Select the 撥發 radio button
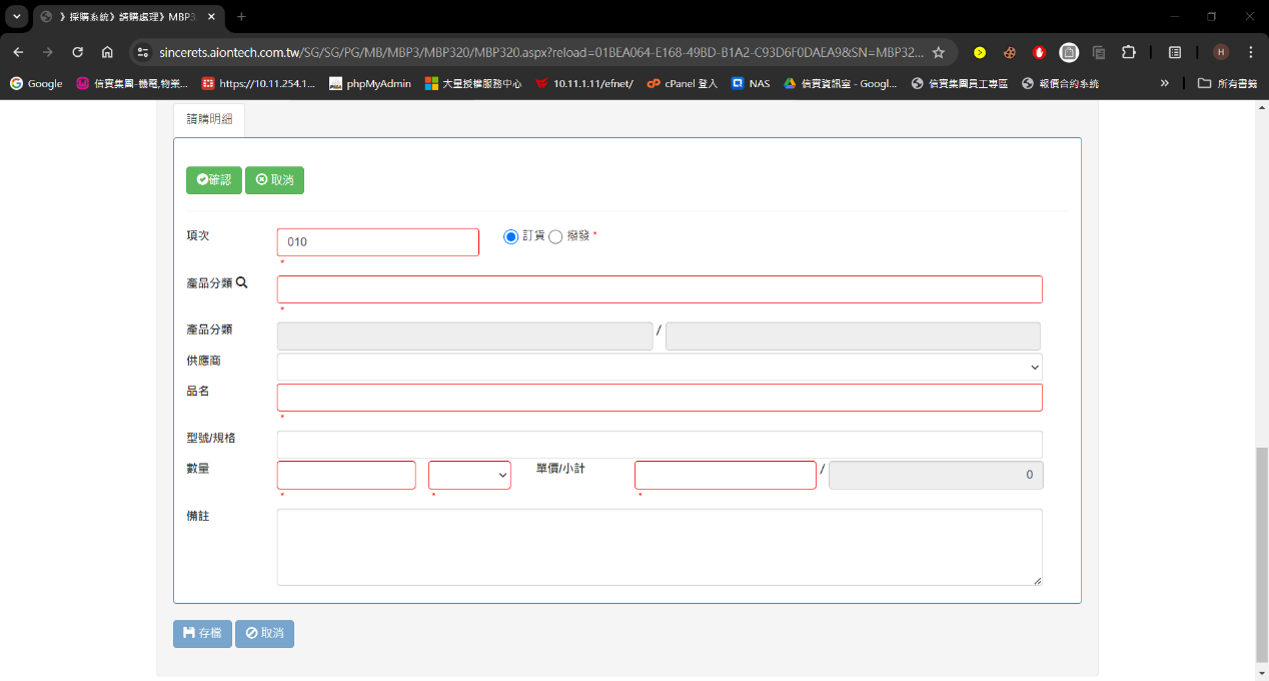 (x=556, y=236)
